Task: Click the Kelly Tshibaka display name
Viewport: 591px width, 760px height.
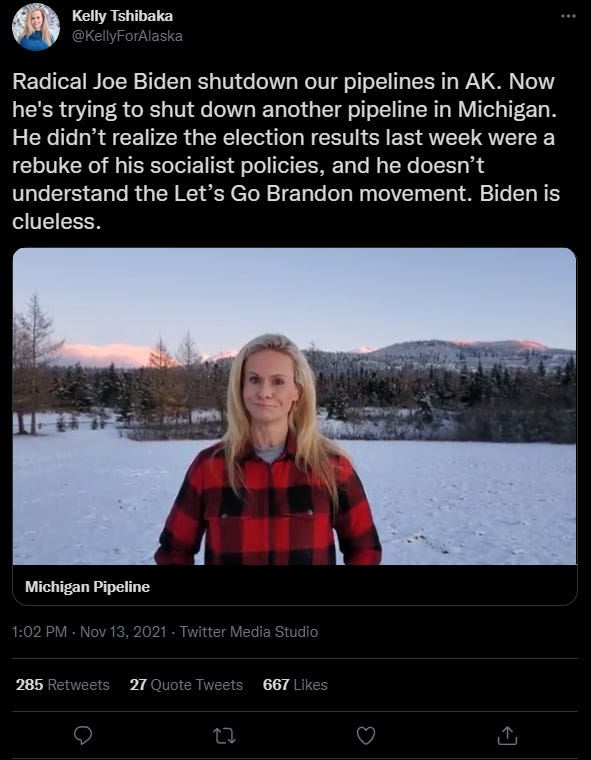Action: click(122, 16)
